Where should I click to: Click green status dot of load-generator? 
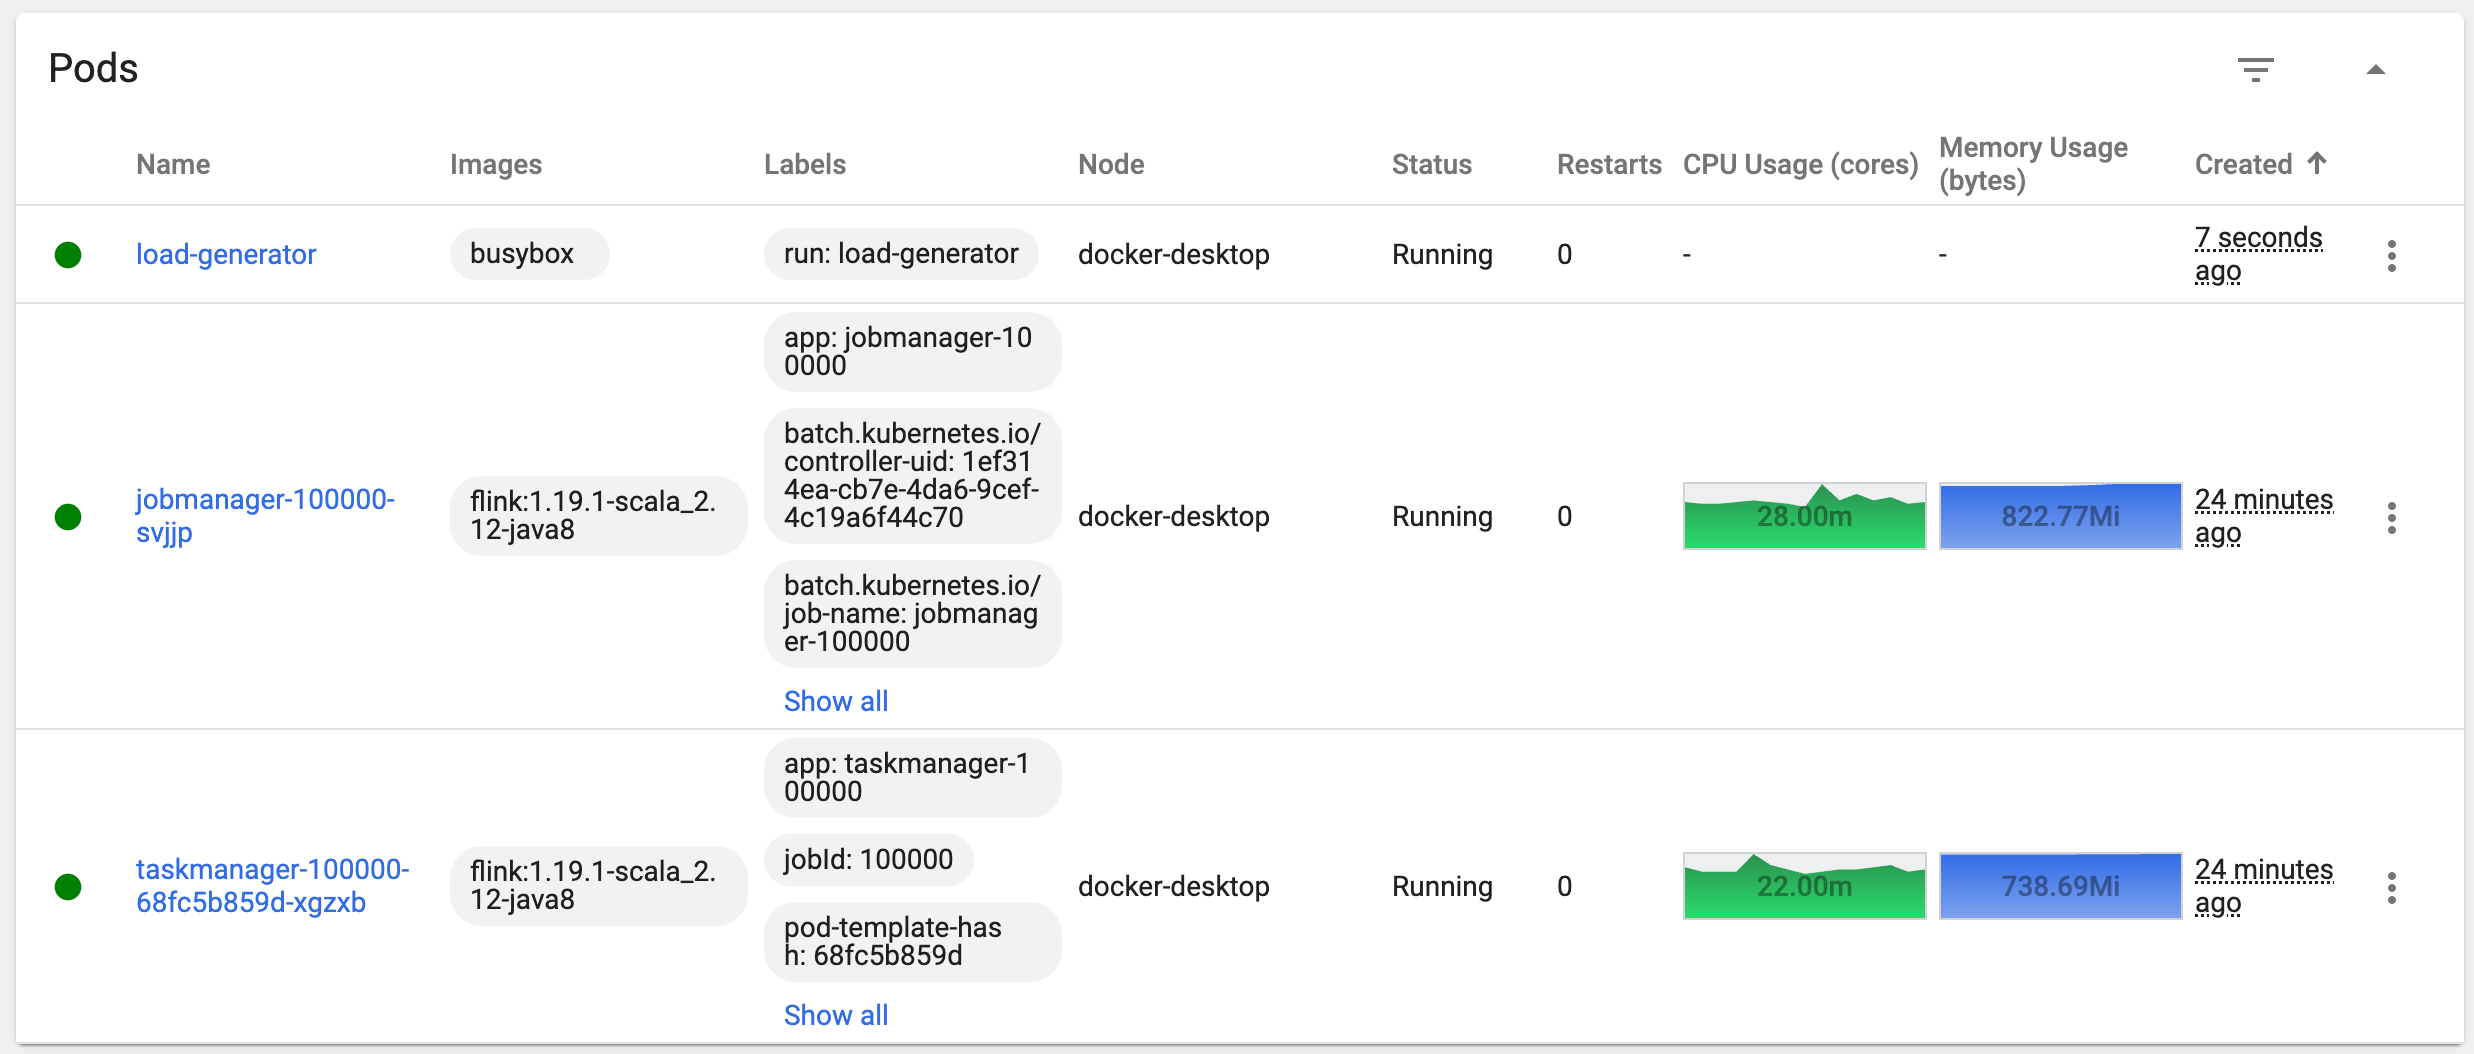pos(68,256)
